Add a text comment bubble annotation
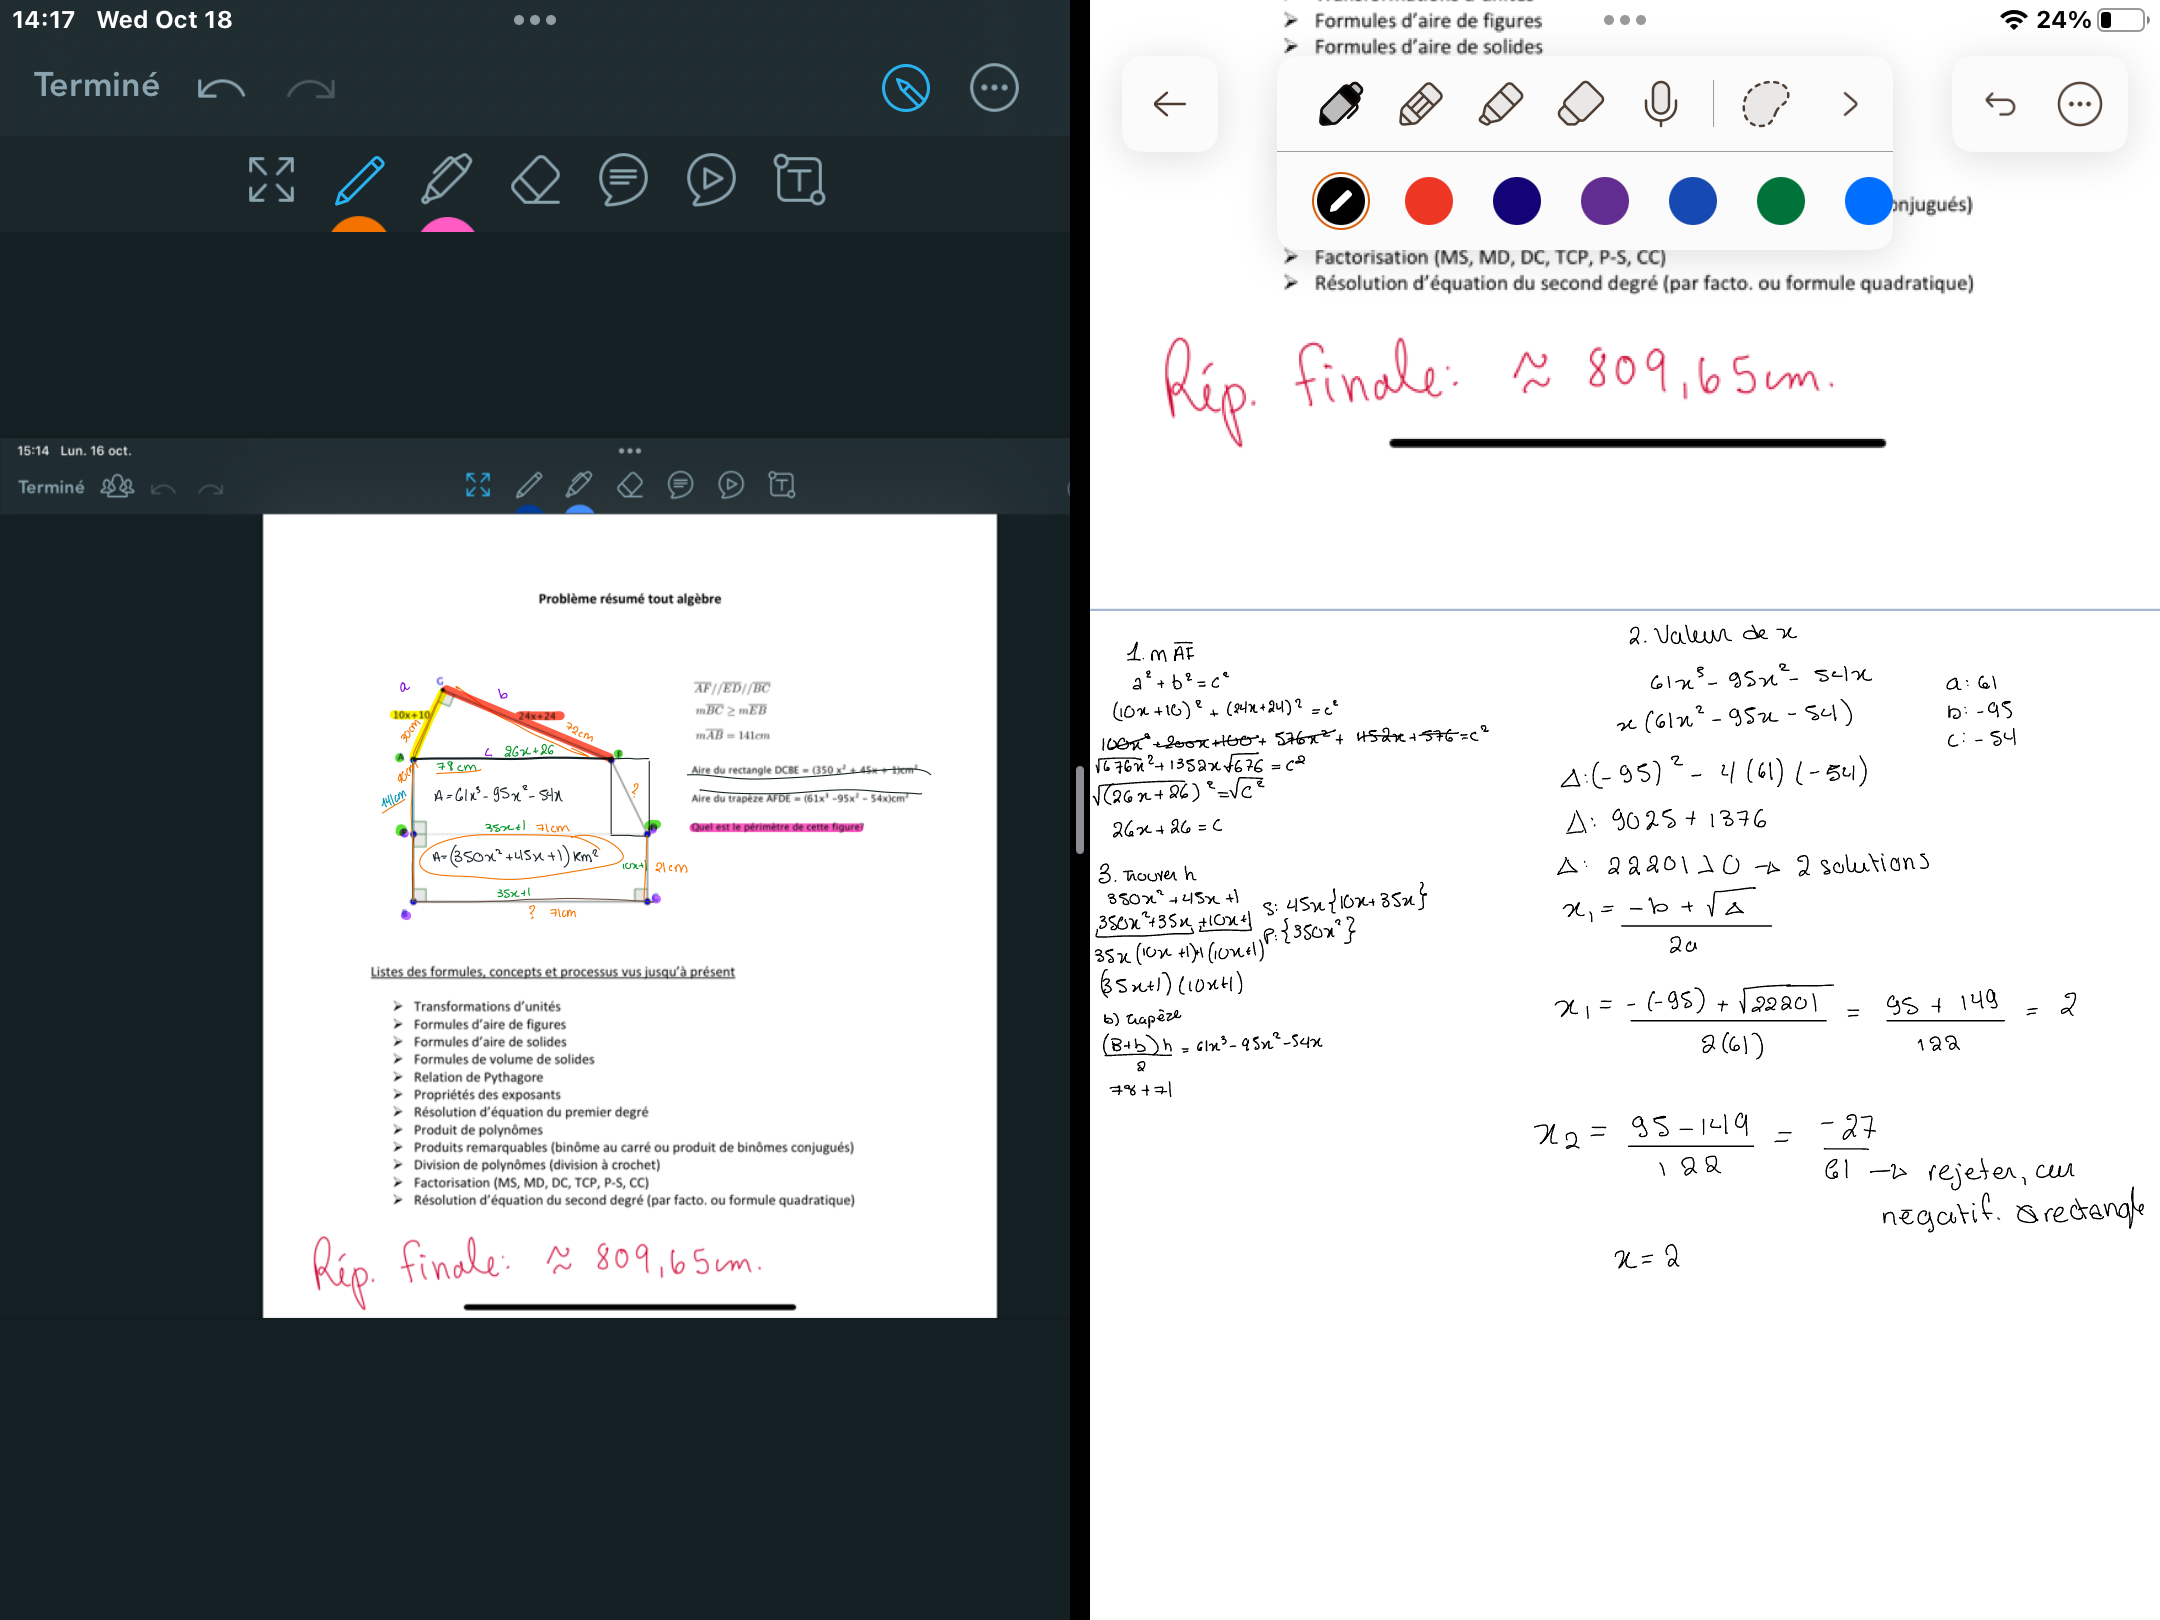Image resolution: width=2160 pixels, height=1620 pixels. (623, 180)
